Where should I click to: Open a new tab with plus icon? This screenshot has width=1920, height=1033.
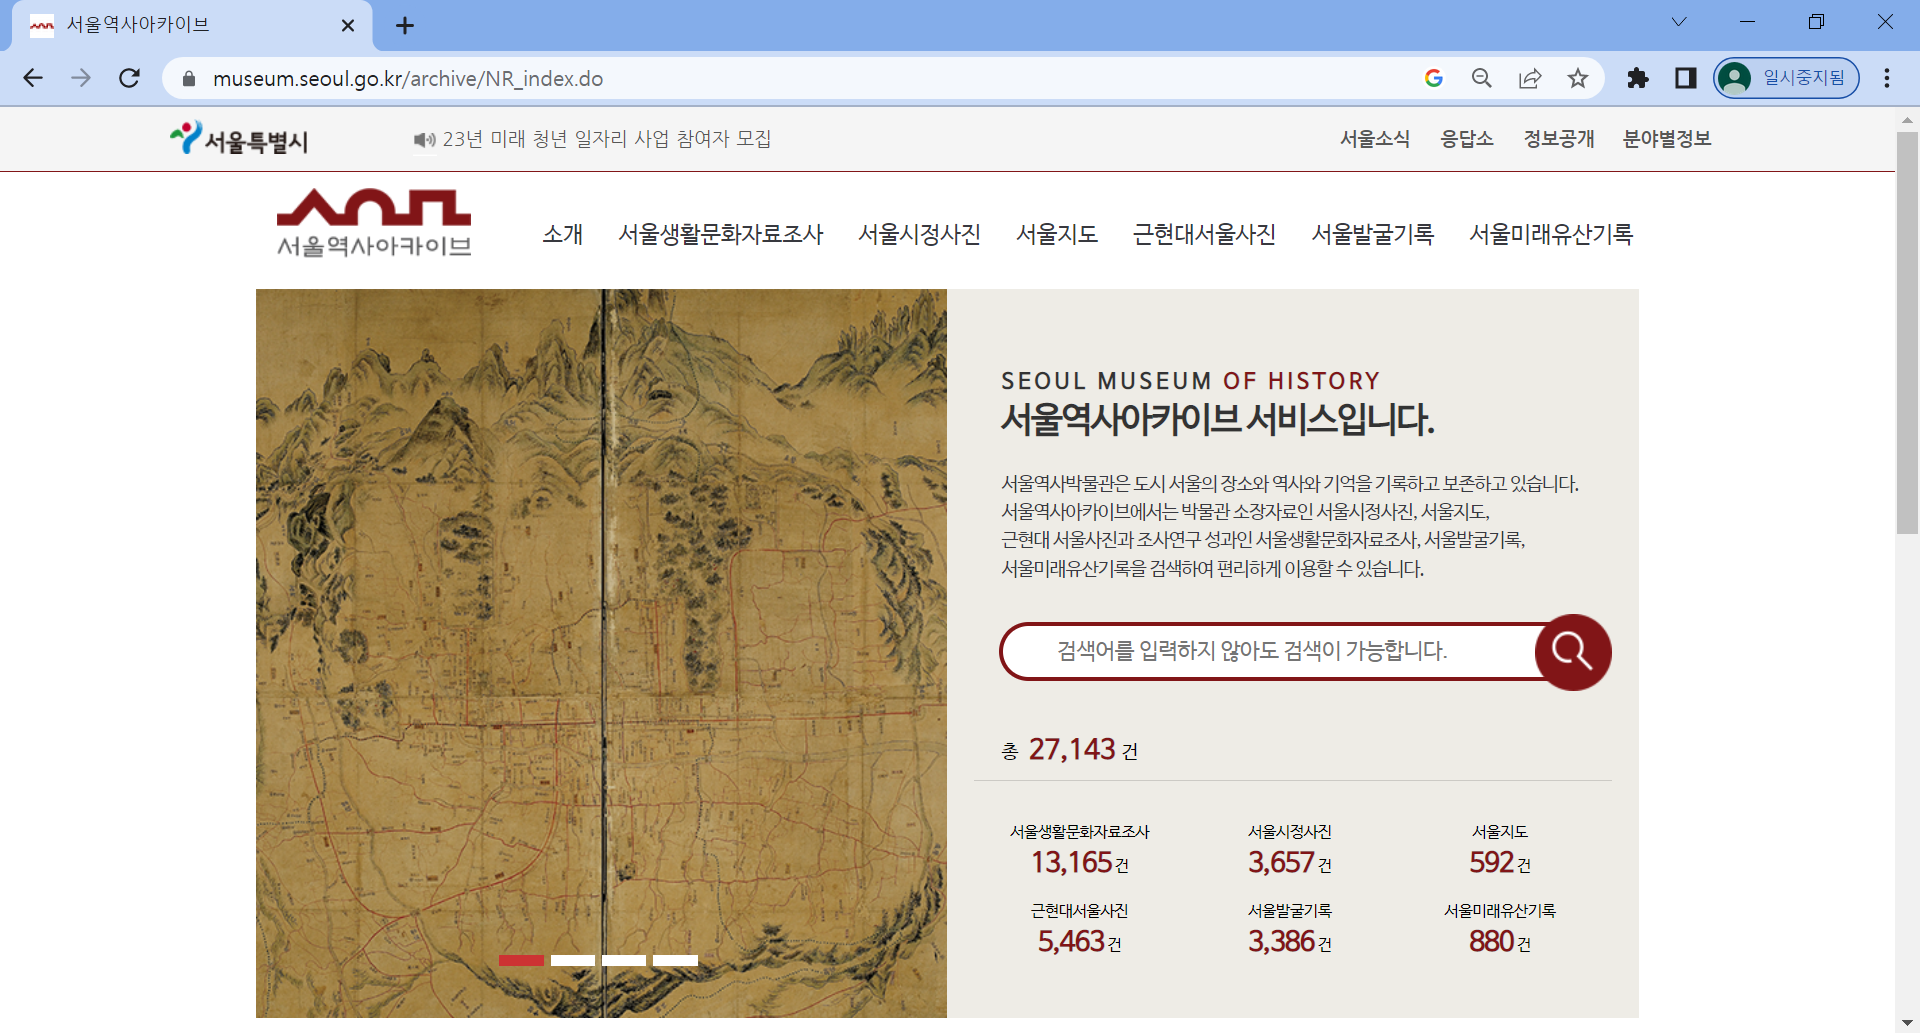(x=405, y=26)
